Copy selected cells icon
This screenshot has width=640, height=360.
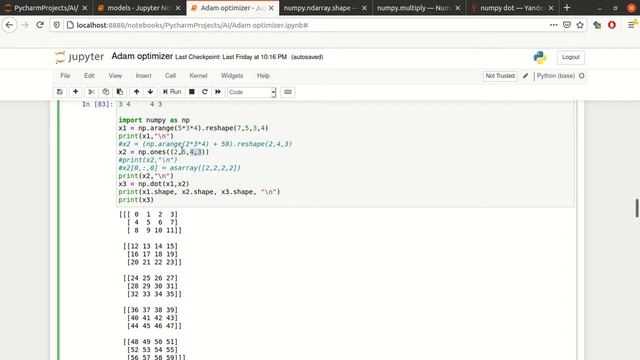click(x=106, y=92)
